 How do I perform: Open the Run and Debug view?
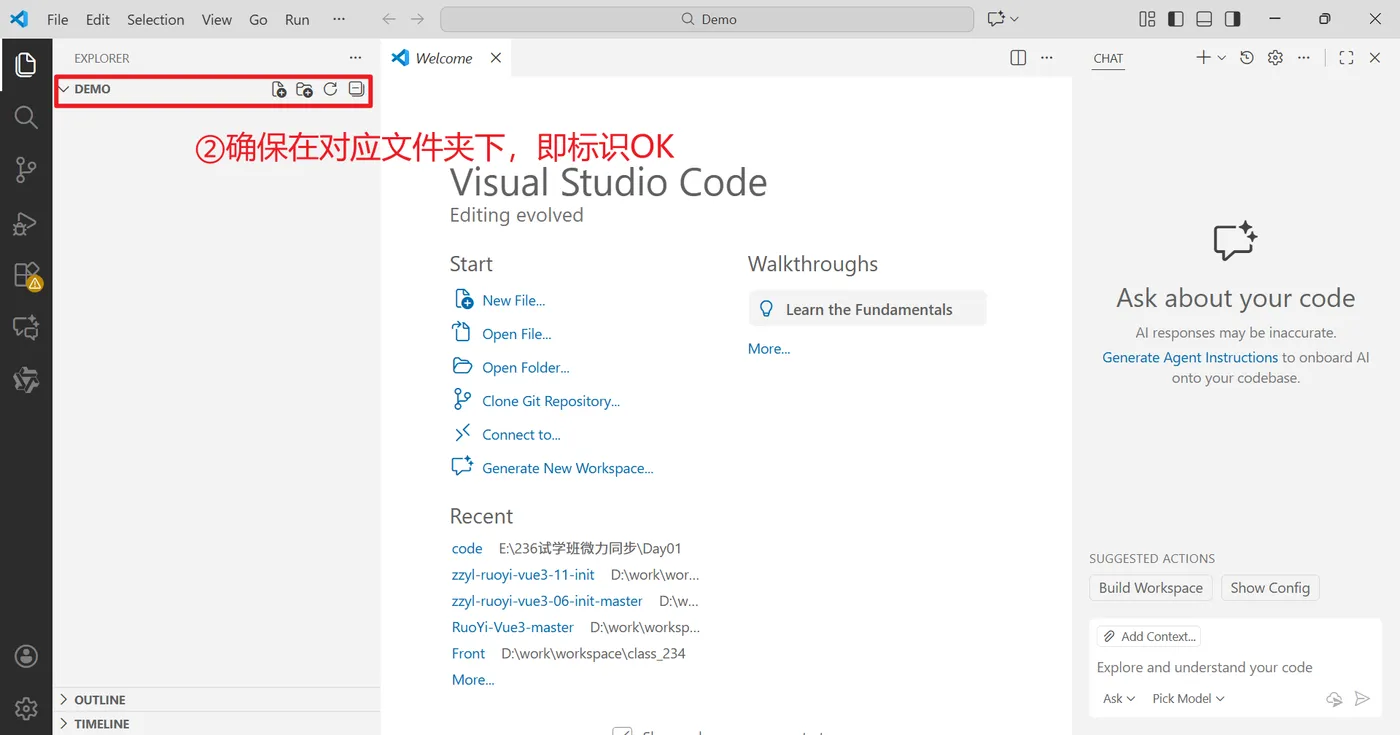pos(26,223)
